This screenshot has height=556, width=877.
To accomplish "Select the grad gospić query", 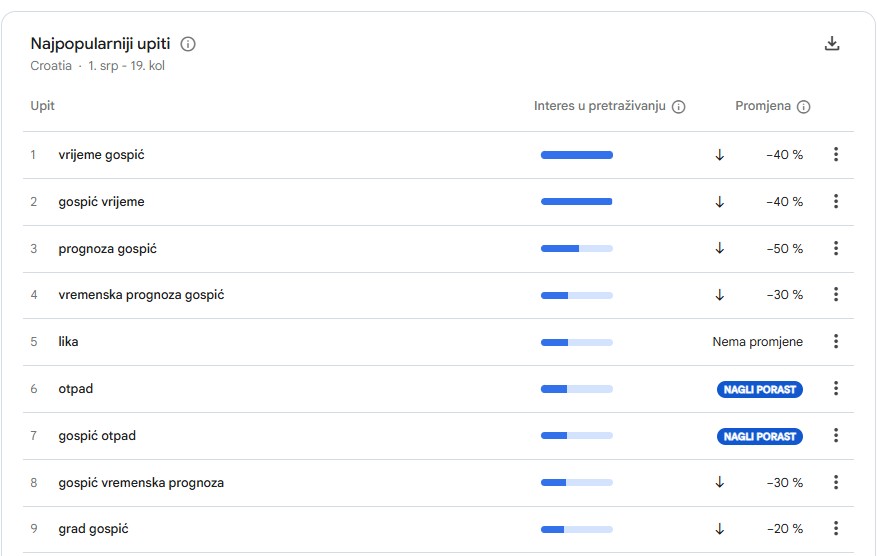I will click(93, 529).
